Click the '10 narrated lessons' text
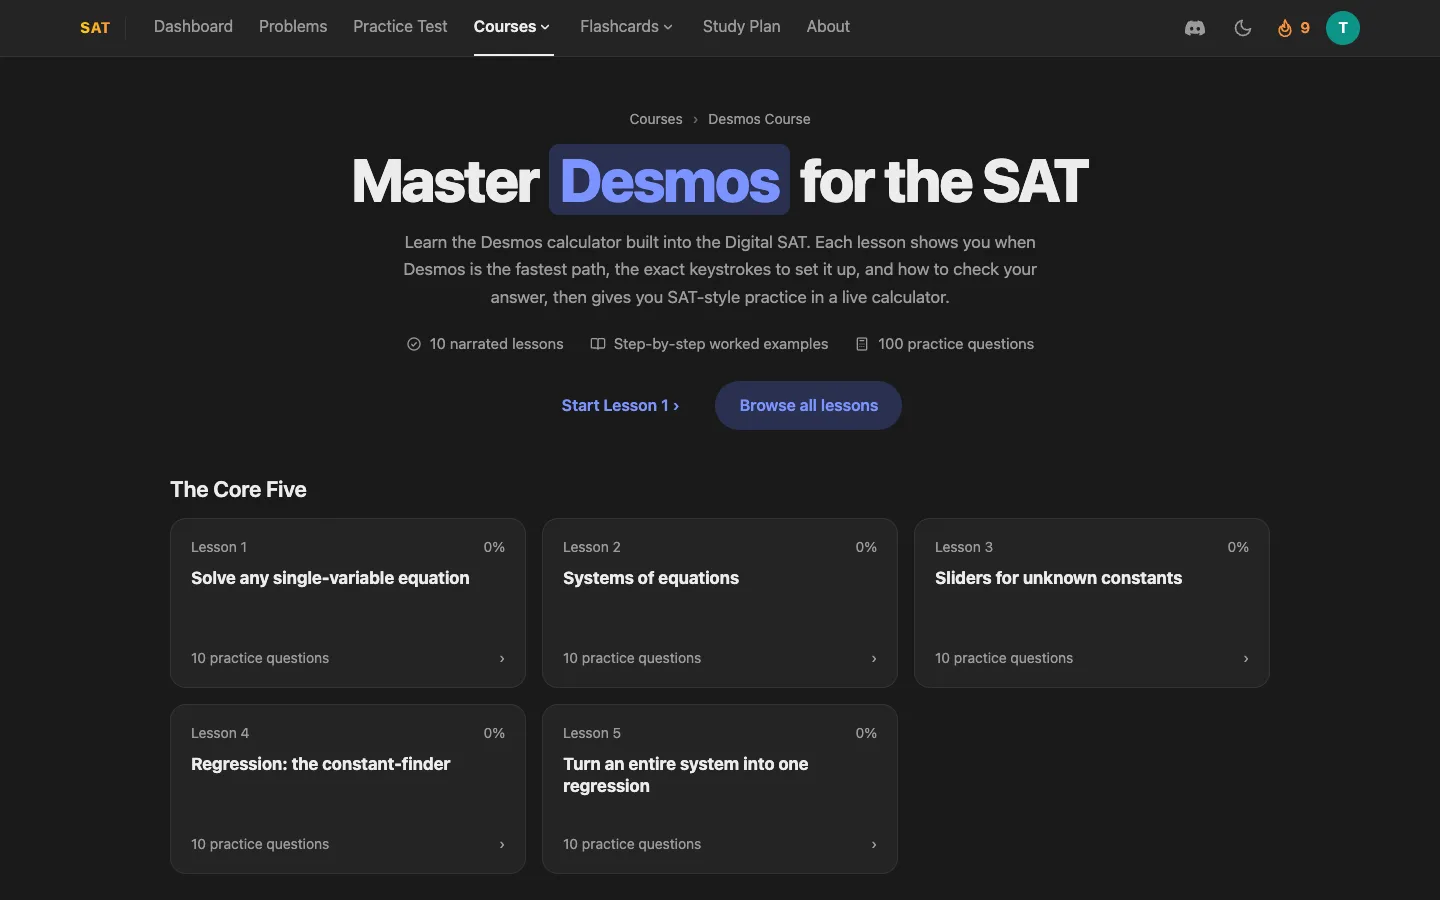 coord(496,344)
